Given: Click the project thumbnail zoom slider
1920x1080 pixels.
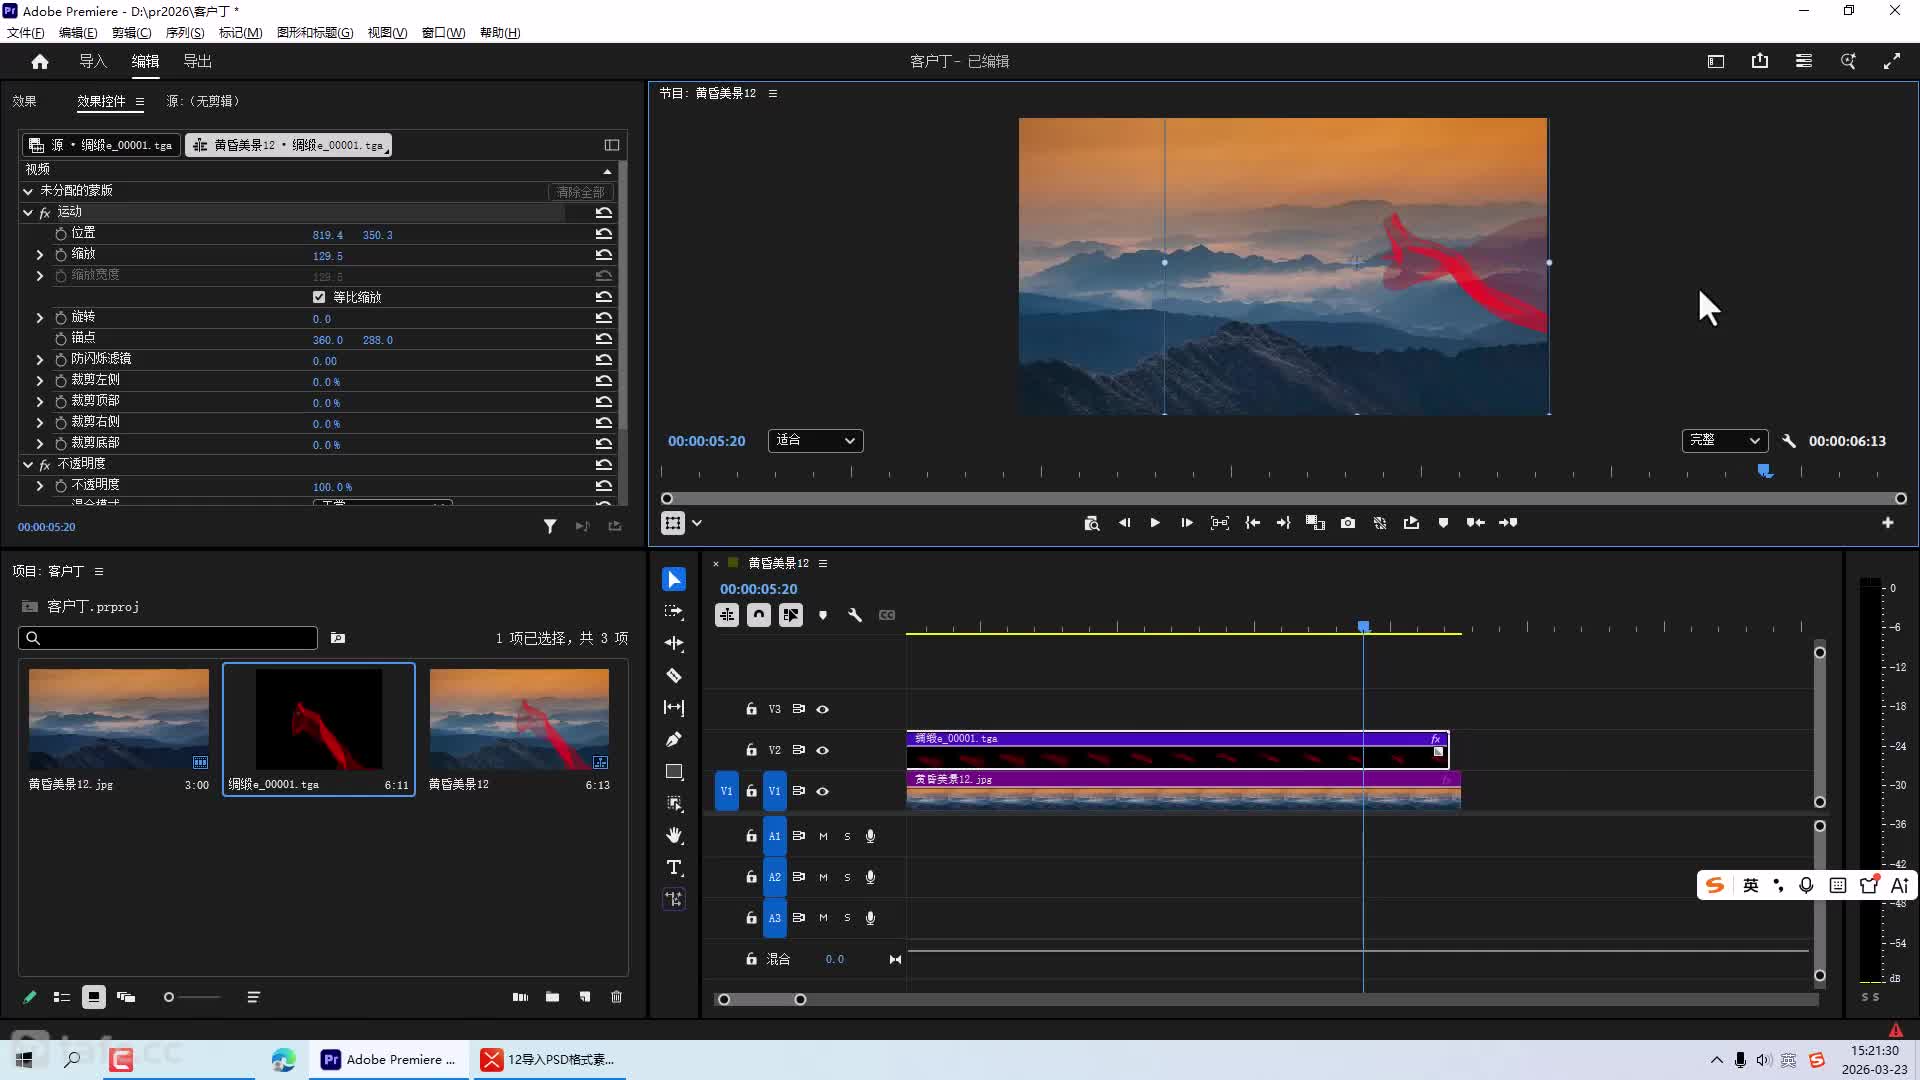Looking at the screenshot, I should click(193, 997).
